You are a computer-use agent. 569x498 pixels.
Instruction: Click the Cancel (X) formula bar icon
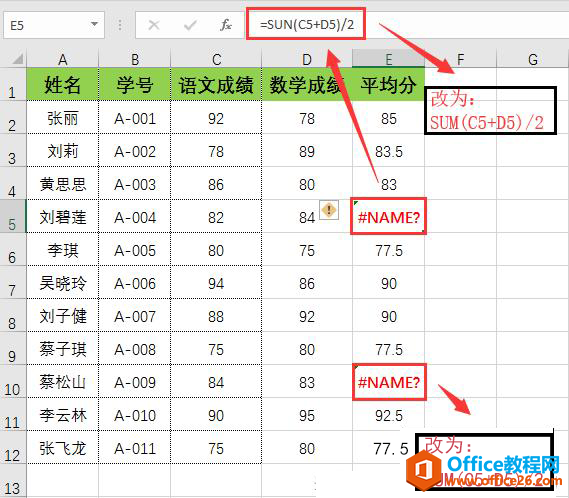tap(154, 25)
